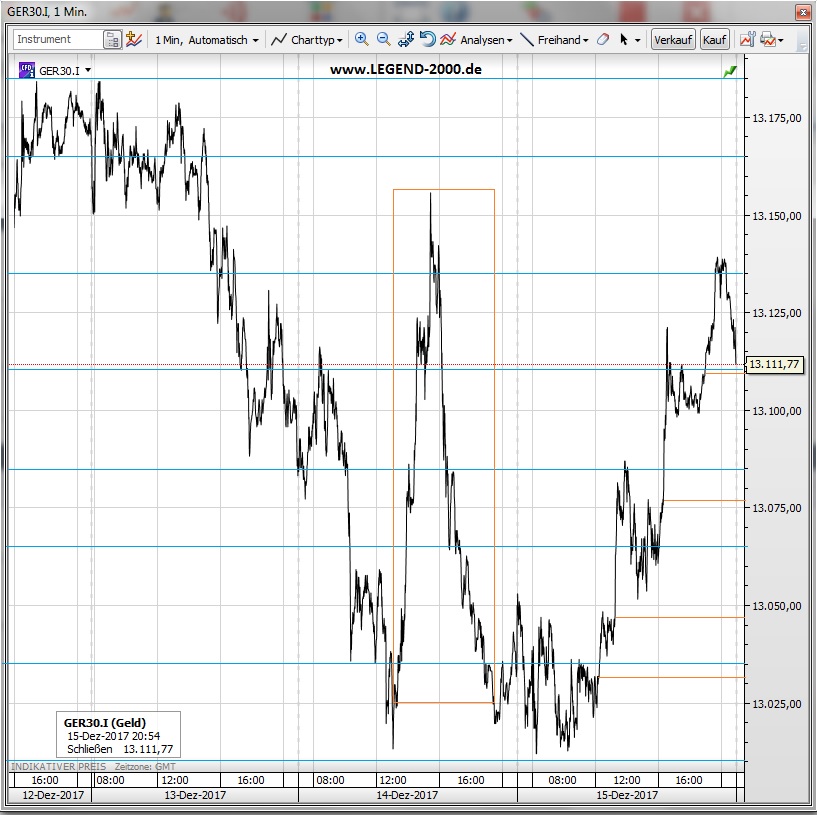
Task: Open the Charttyp dropdown
Action: tap(309, 40)
